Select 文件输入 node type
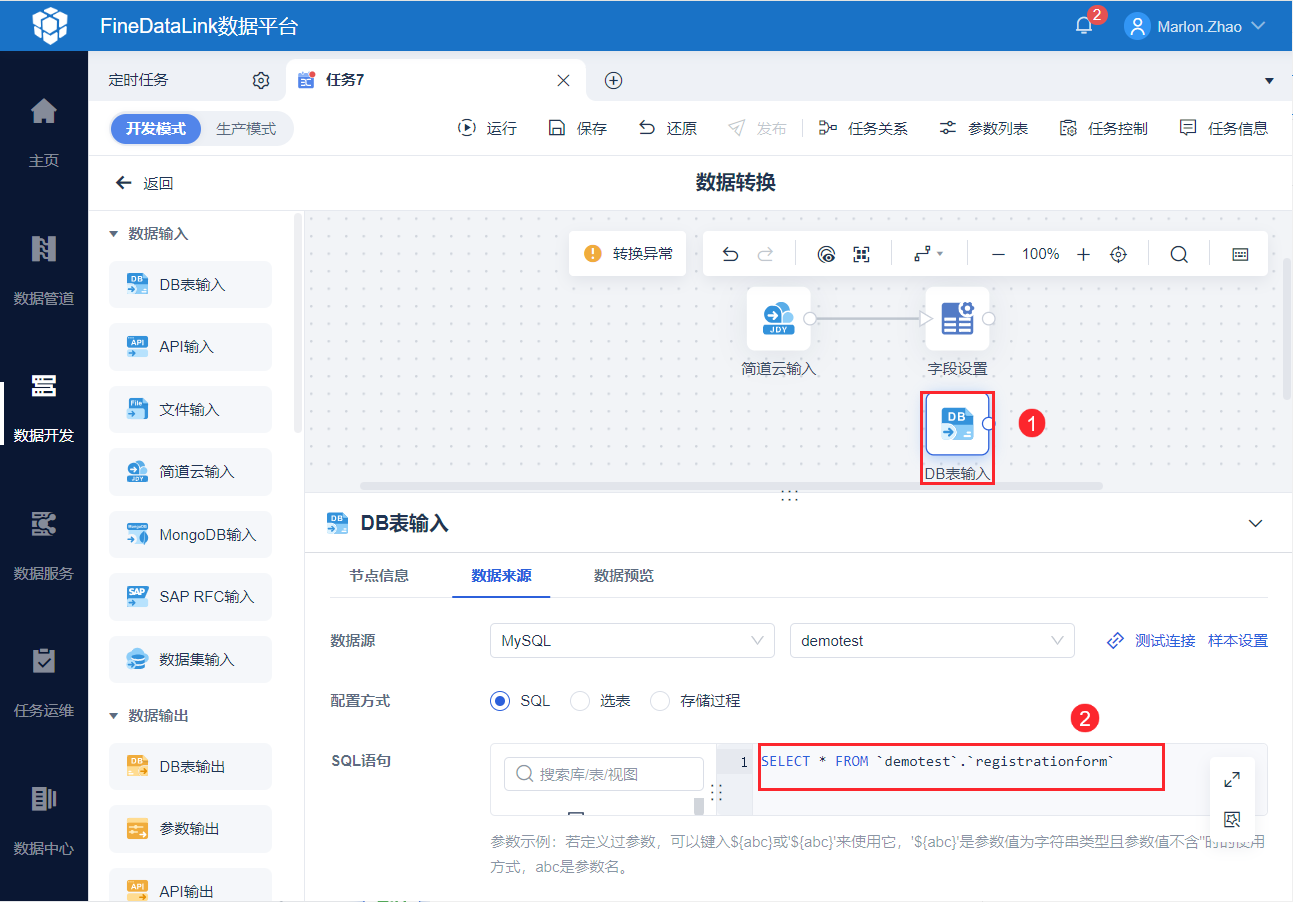1293x902 pixels. coord(190,410)
